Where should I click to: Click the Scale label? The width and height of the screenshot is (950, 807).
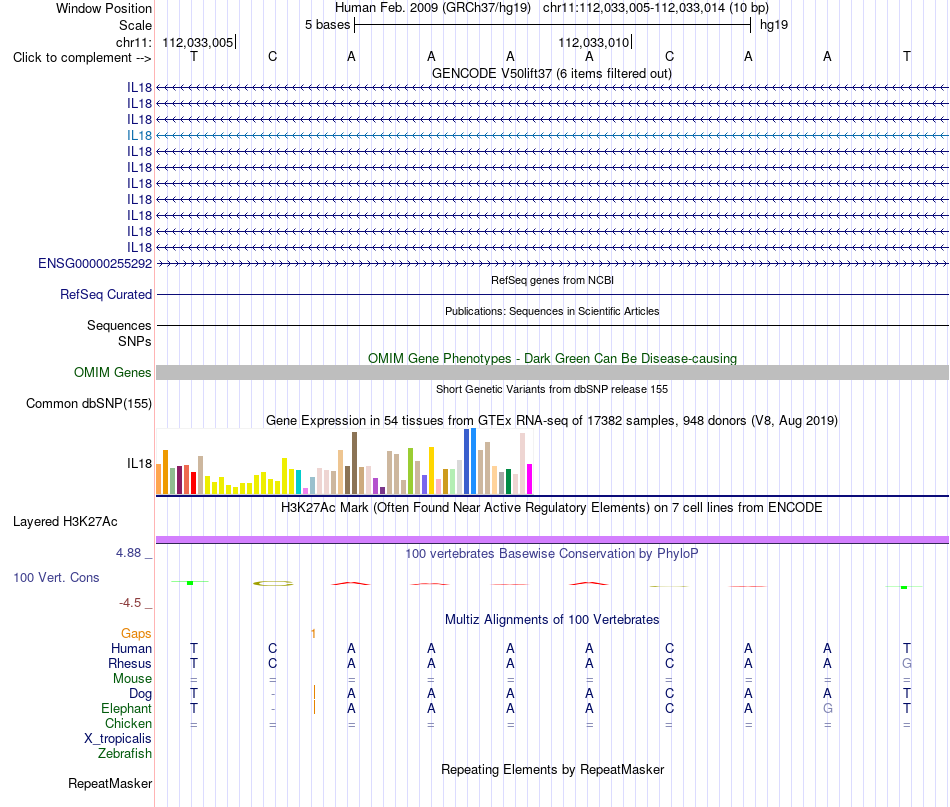pyautogui.click(x=136, y=25)
